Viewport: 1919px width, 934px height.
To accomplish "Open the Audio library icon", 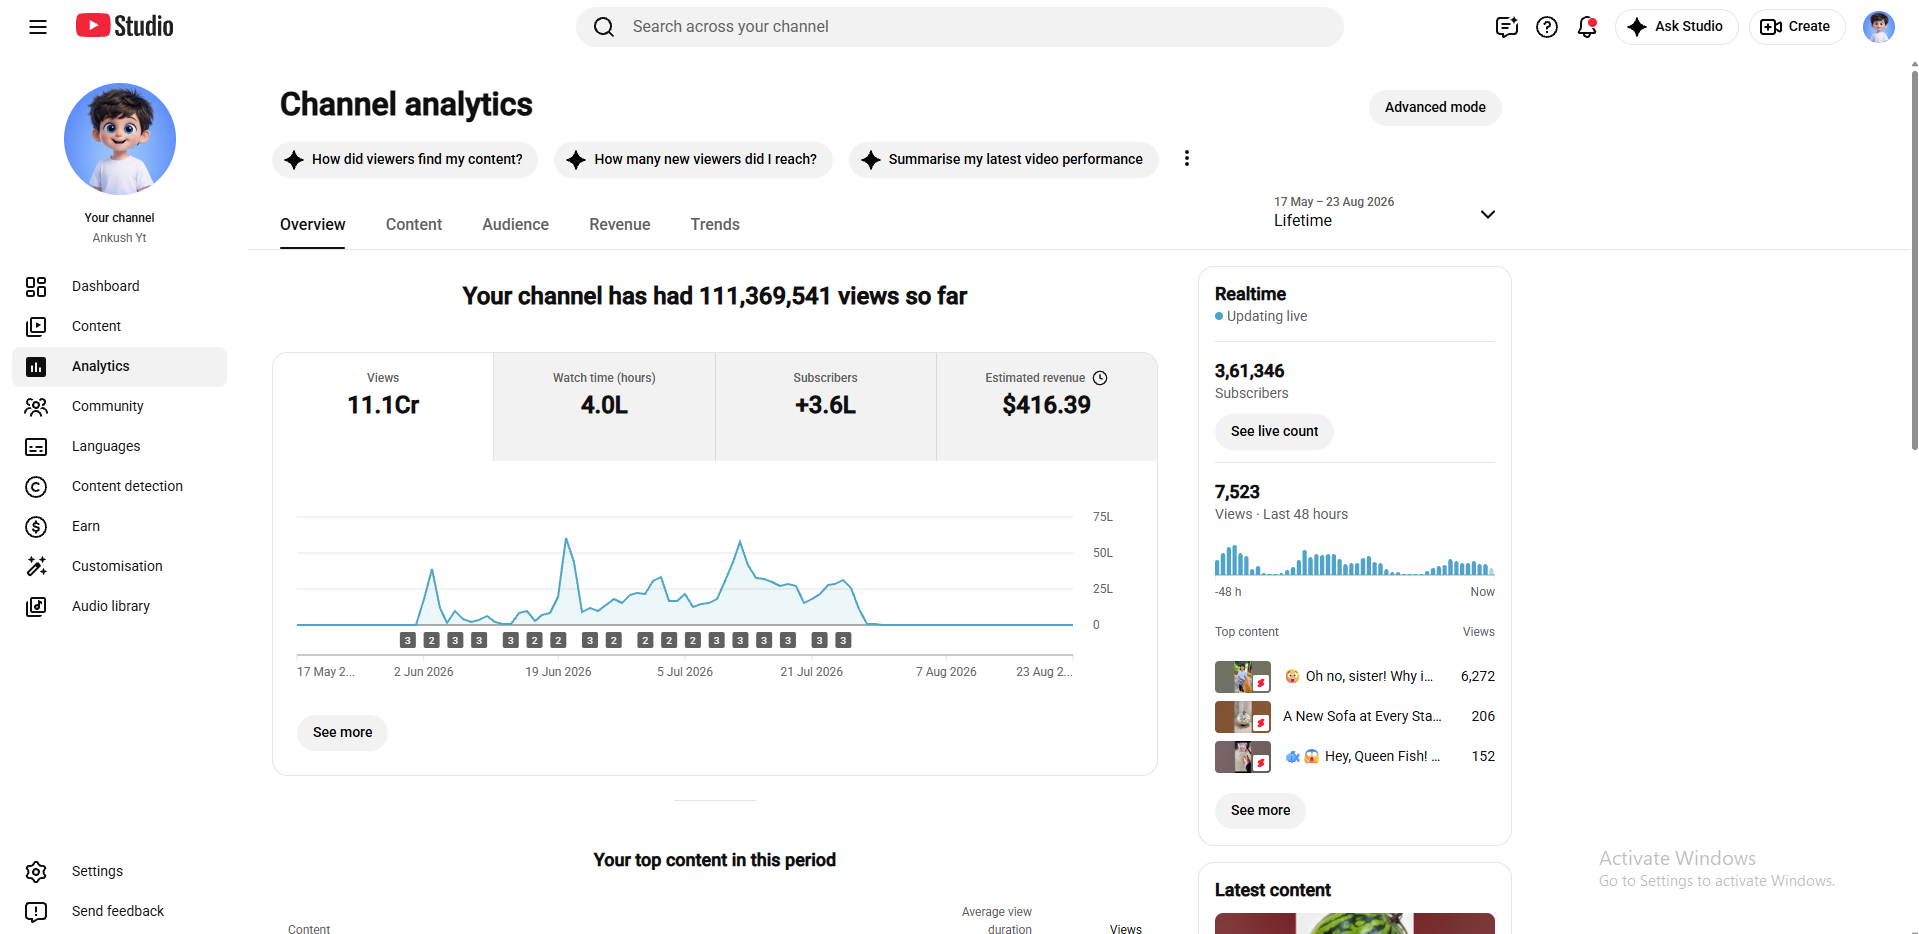I will [36, 607].
